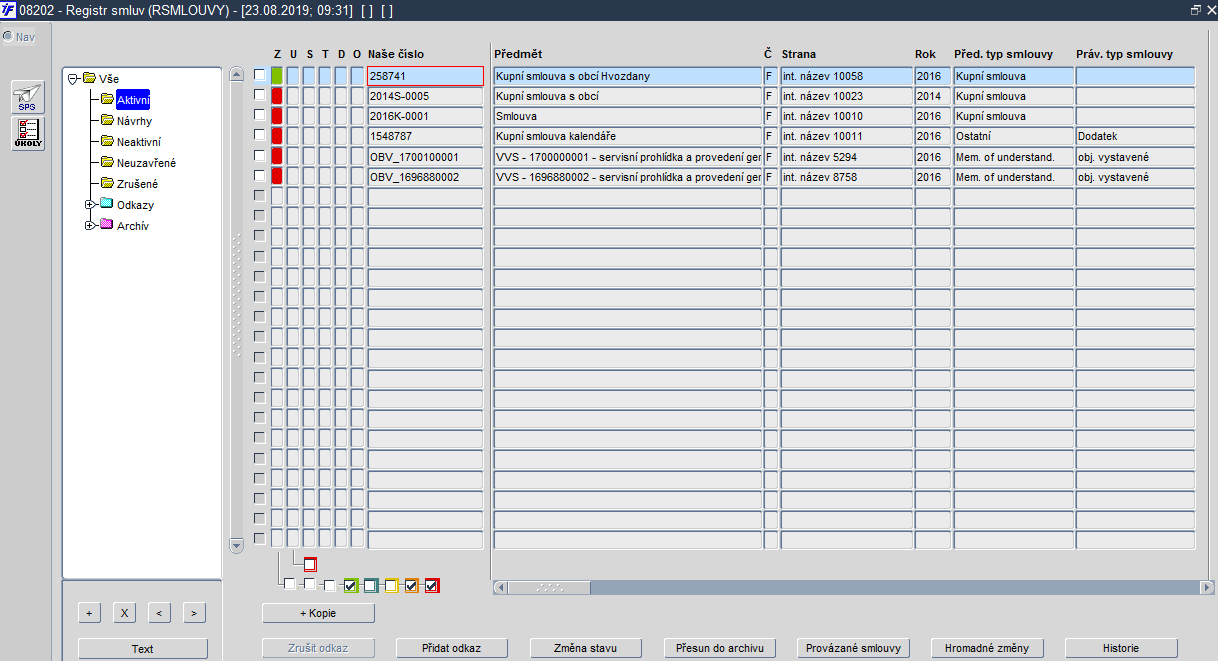Screen dimensions: 1218x661
Task: Click the Rok column header
Action: point(925,53)
